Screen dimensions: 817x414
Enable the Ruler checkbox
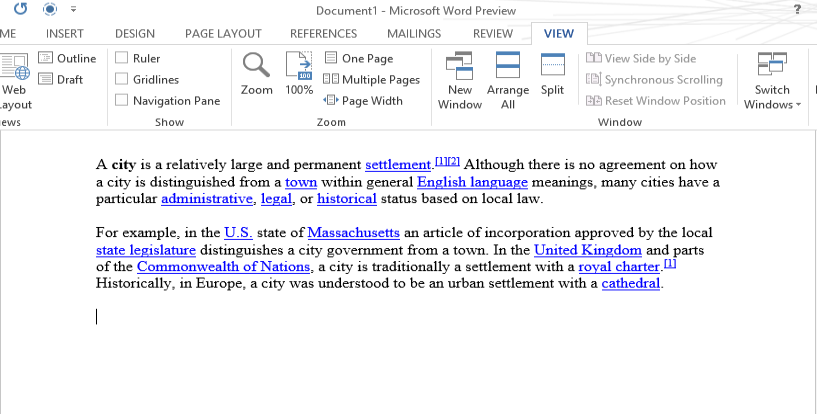121,57
